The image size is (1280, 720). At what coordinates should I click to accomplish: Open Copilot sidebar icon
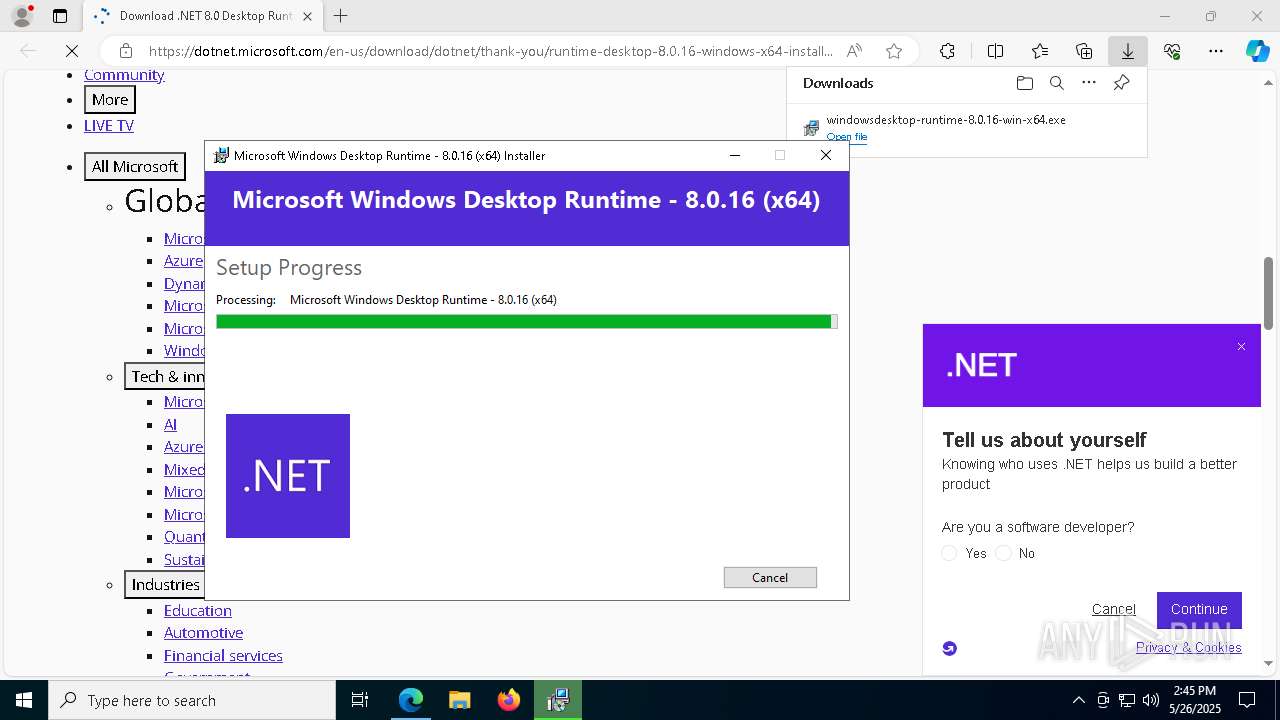coord(1258,51)
